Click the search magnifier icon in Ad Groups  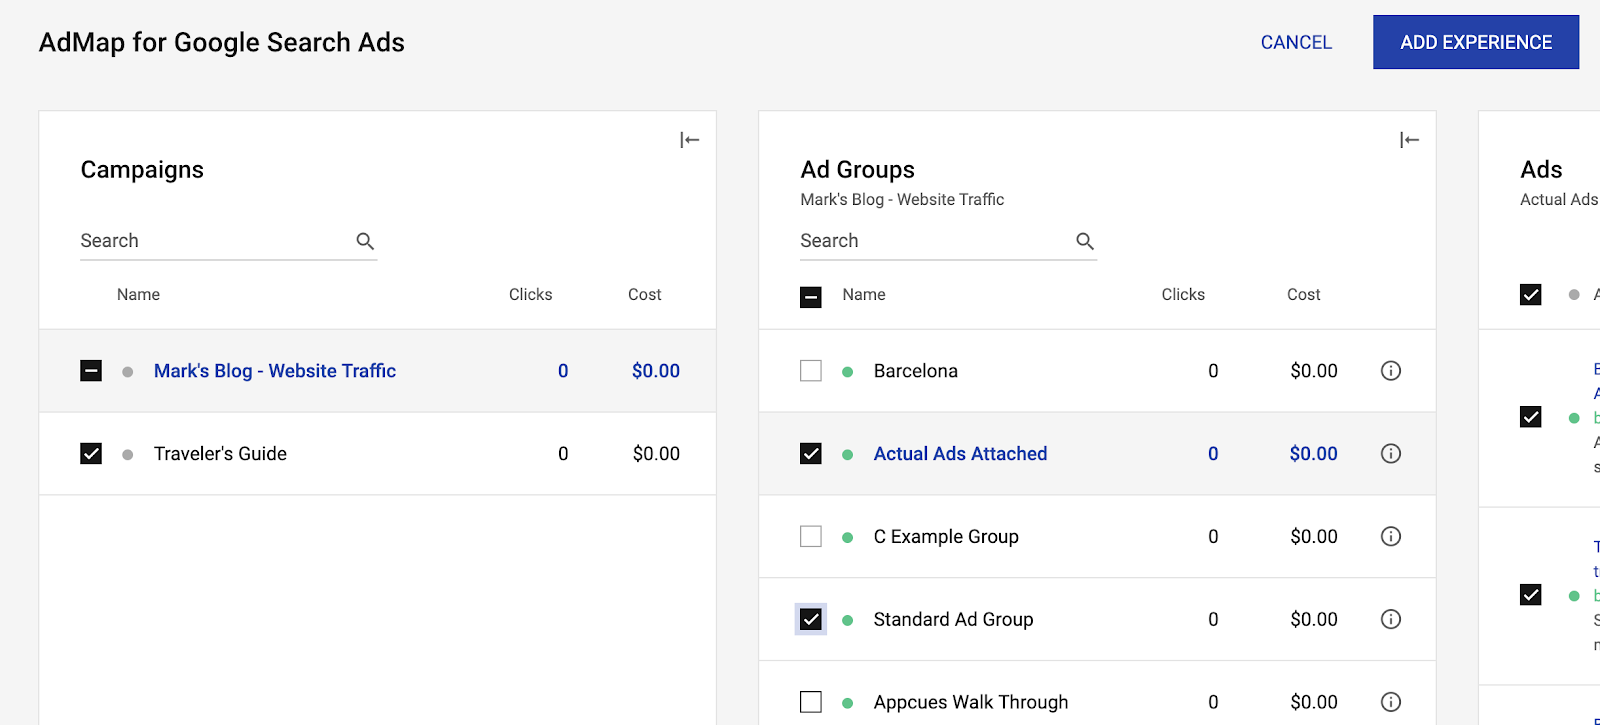tap(1085, 241)
